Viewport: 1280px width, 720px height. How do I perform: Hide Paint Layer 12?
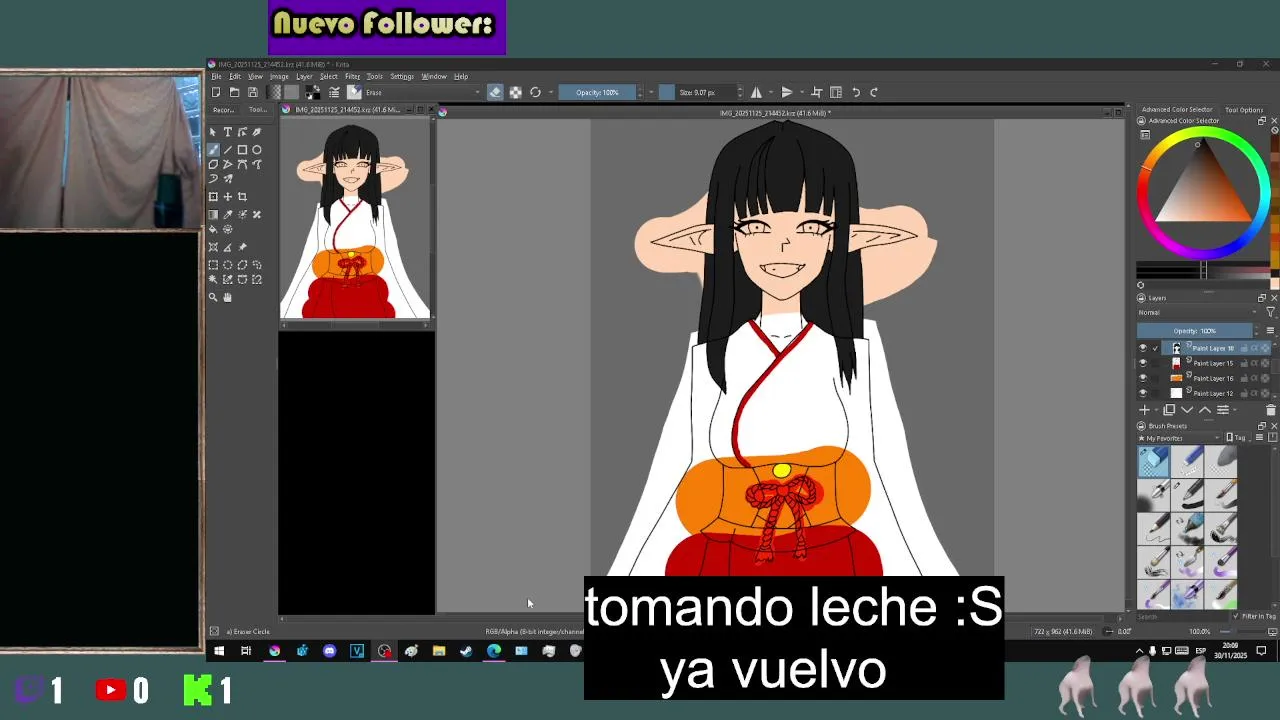tap(1143, 393)
